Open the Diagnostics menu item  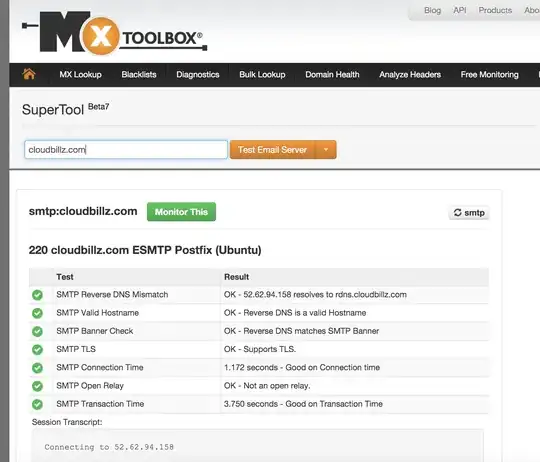pyautogui.click(x=198, y=74)
